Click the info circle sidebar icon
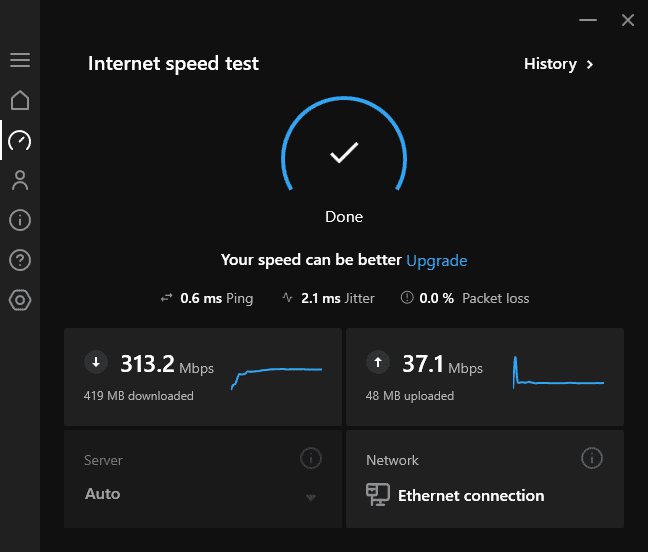Screen dimensions: 648x552 coord(20,220)
